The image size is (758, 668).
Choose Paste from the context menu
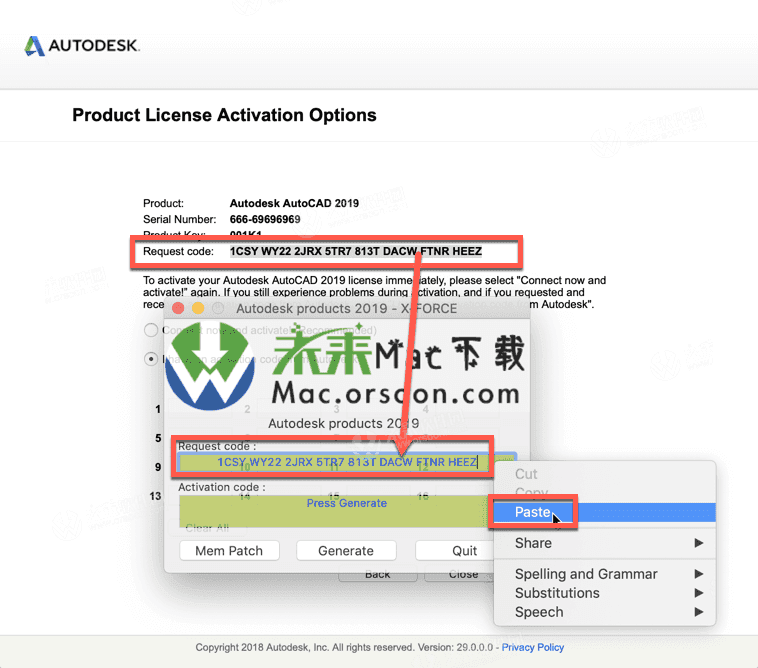[533, 512]
